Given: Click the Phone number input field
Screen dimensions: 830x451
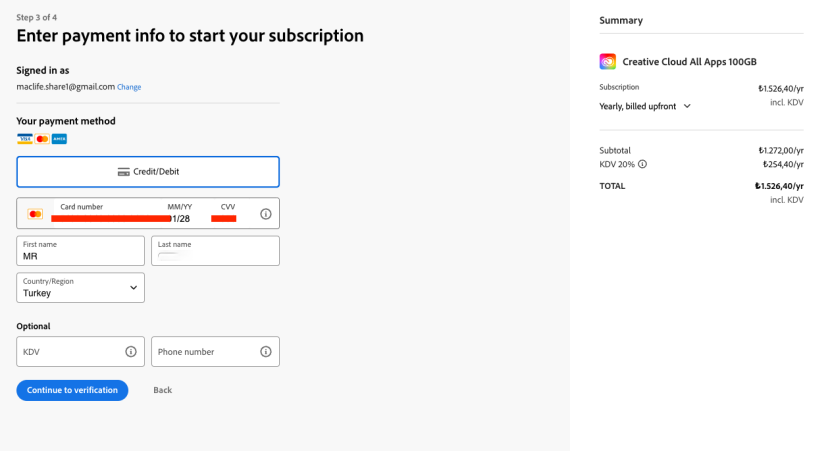Looking at the screenshot, I should (x=203, y=352).
